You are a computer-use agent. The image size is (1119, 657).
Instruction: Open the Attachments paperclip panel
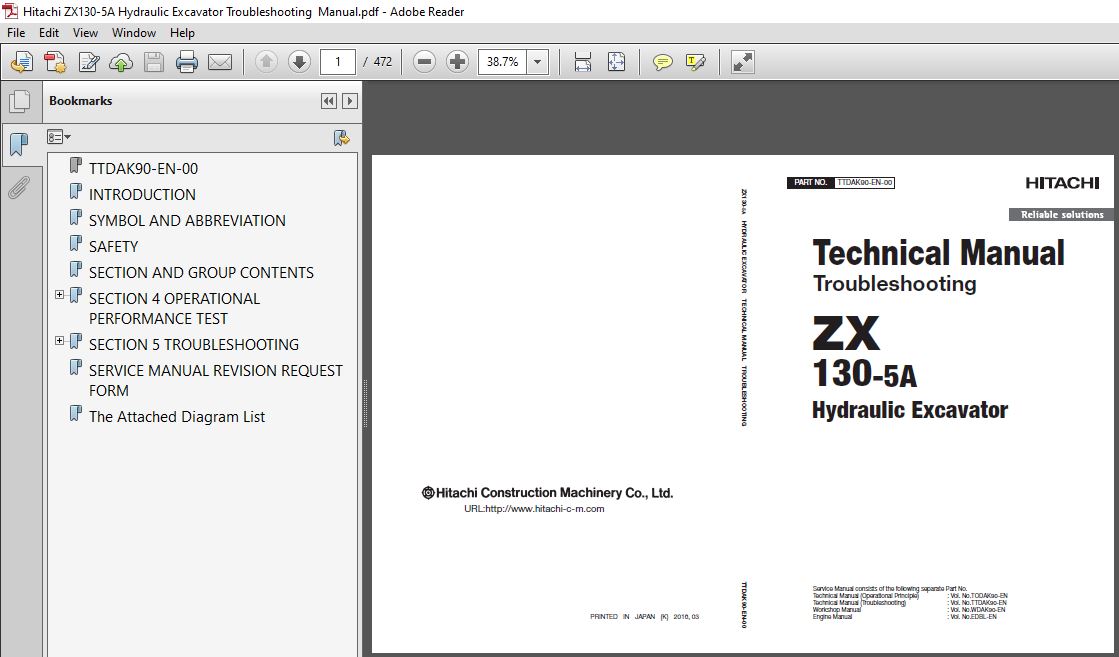[19, 188]
